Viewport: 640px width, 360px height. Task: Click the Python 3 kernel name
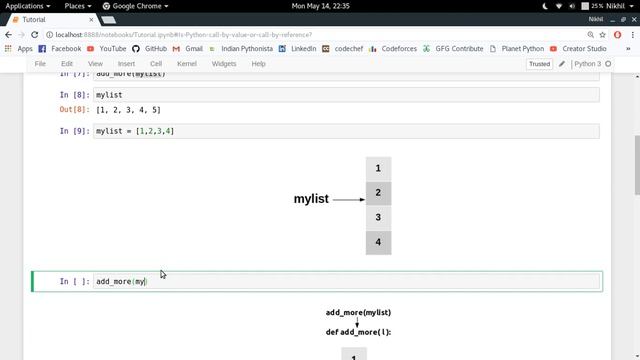(587, 64)
